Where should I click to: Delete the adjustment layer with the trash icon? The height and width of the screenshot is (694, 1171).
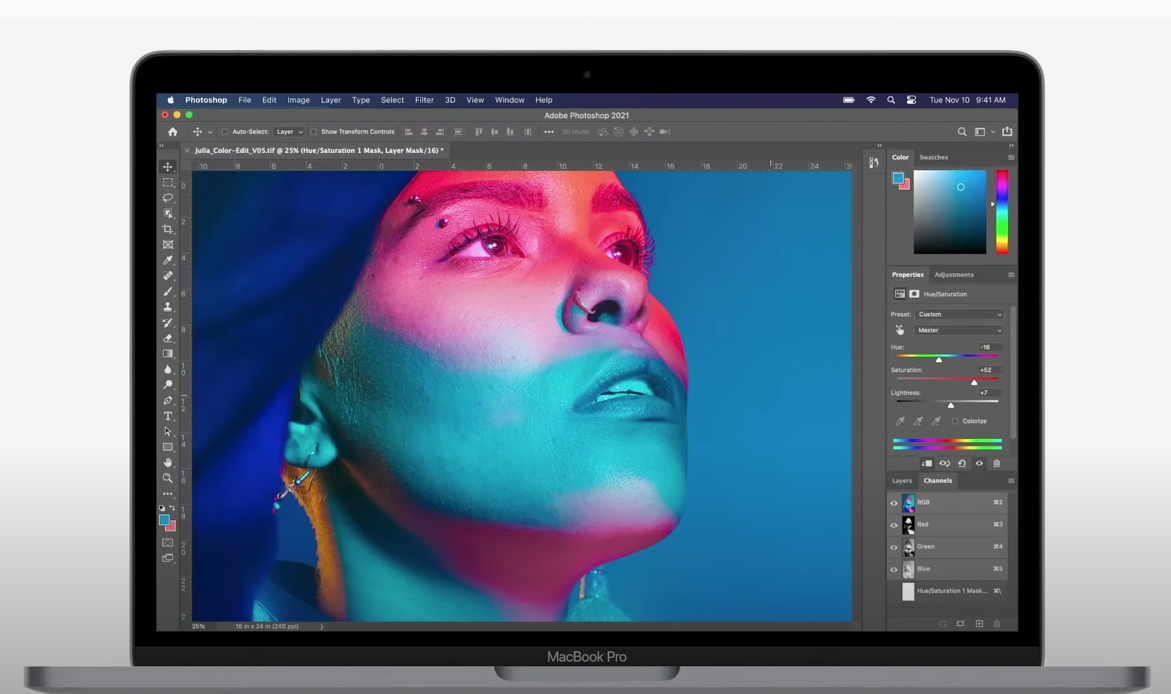(996, 464)
